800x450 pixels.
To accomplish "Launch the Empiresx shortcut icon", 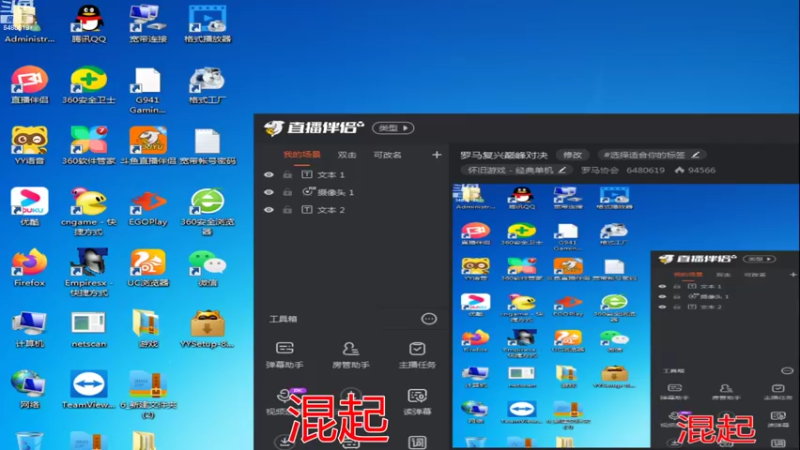I will pos(89,272).
